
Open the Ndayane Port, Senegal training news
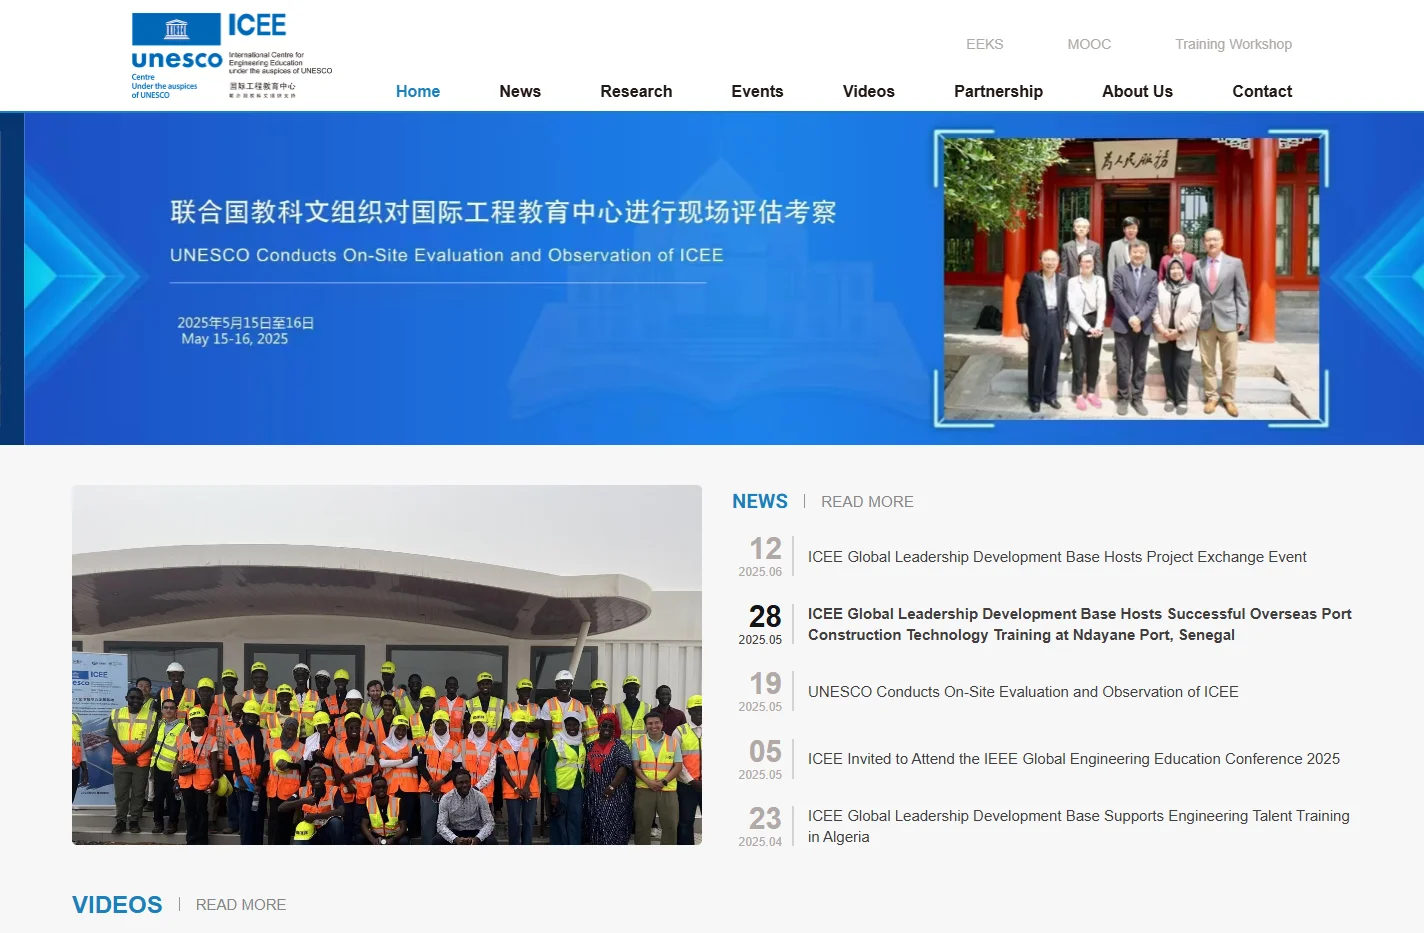pos(1080,624)
